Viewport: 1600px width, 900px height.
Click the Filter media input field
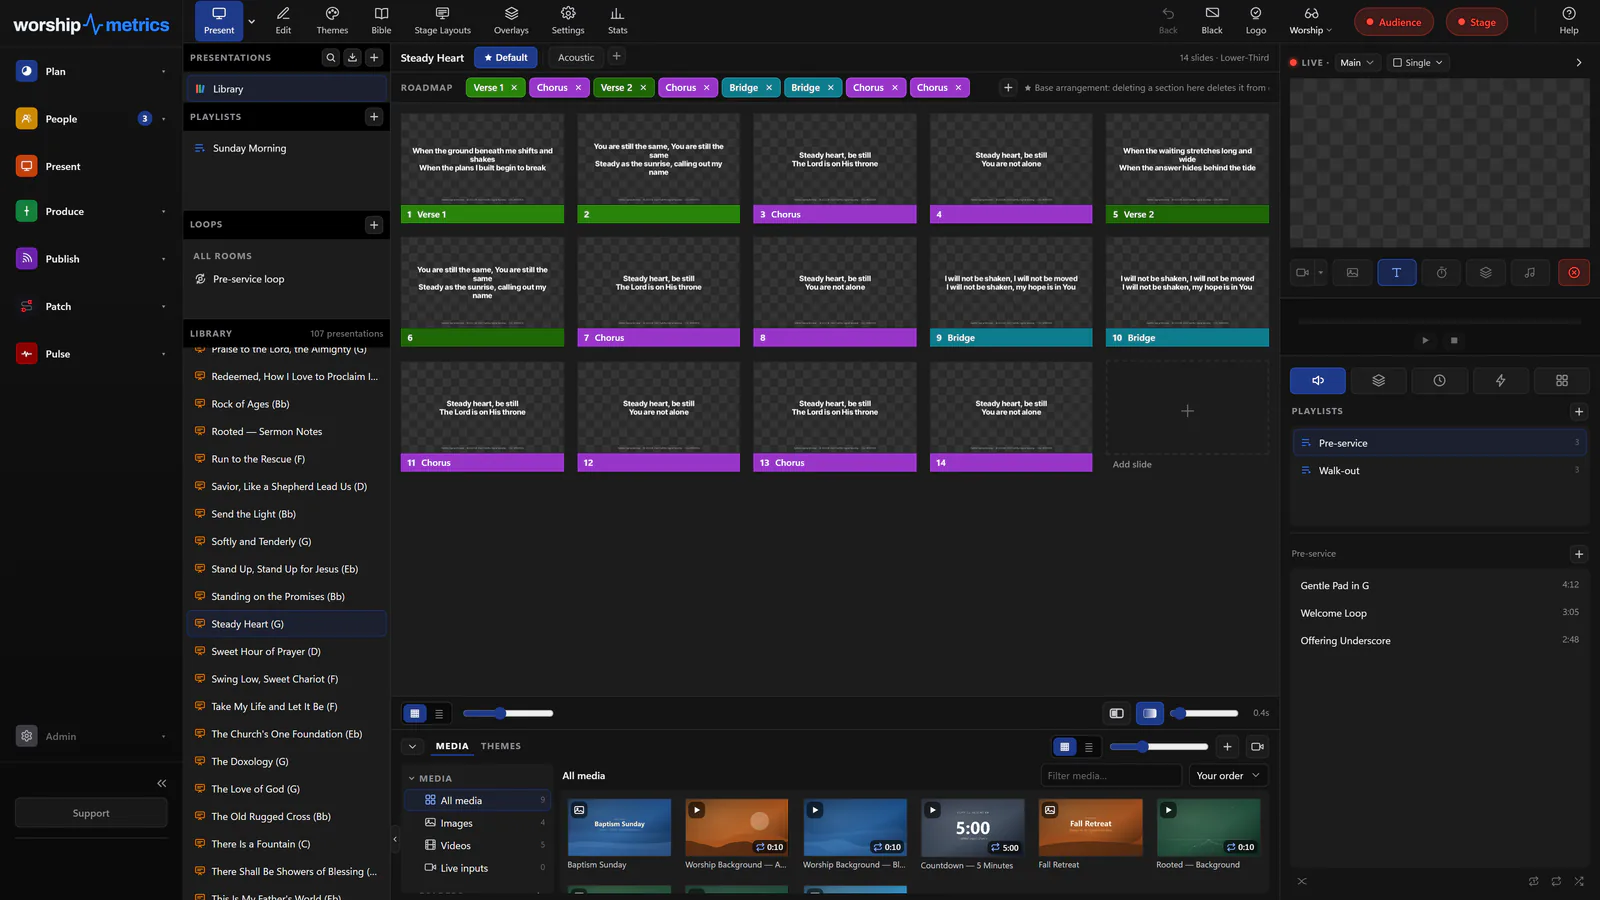(1111, 775)
